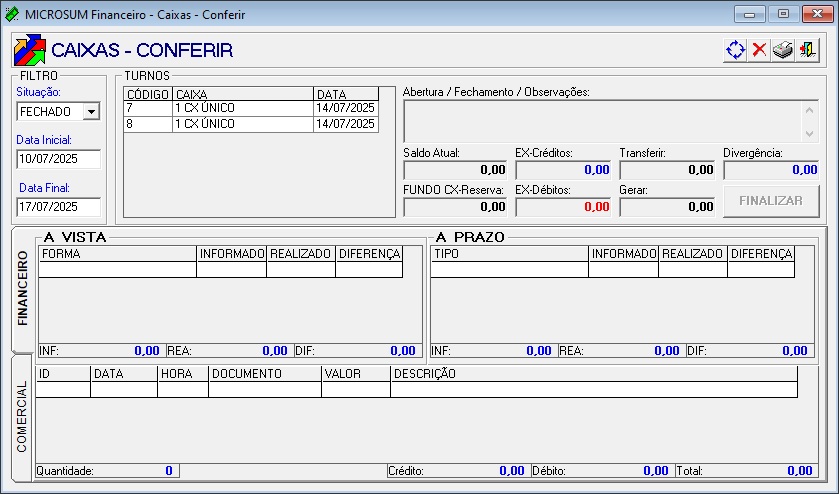Viewport: 839px width, 494px height.
Task: Click the blue refresh arrows icon
Action: (x=736, y=50)
